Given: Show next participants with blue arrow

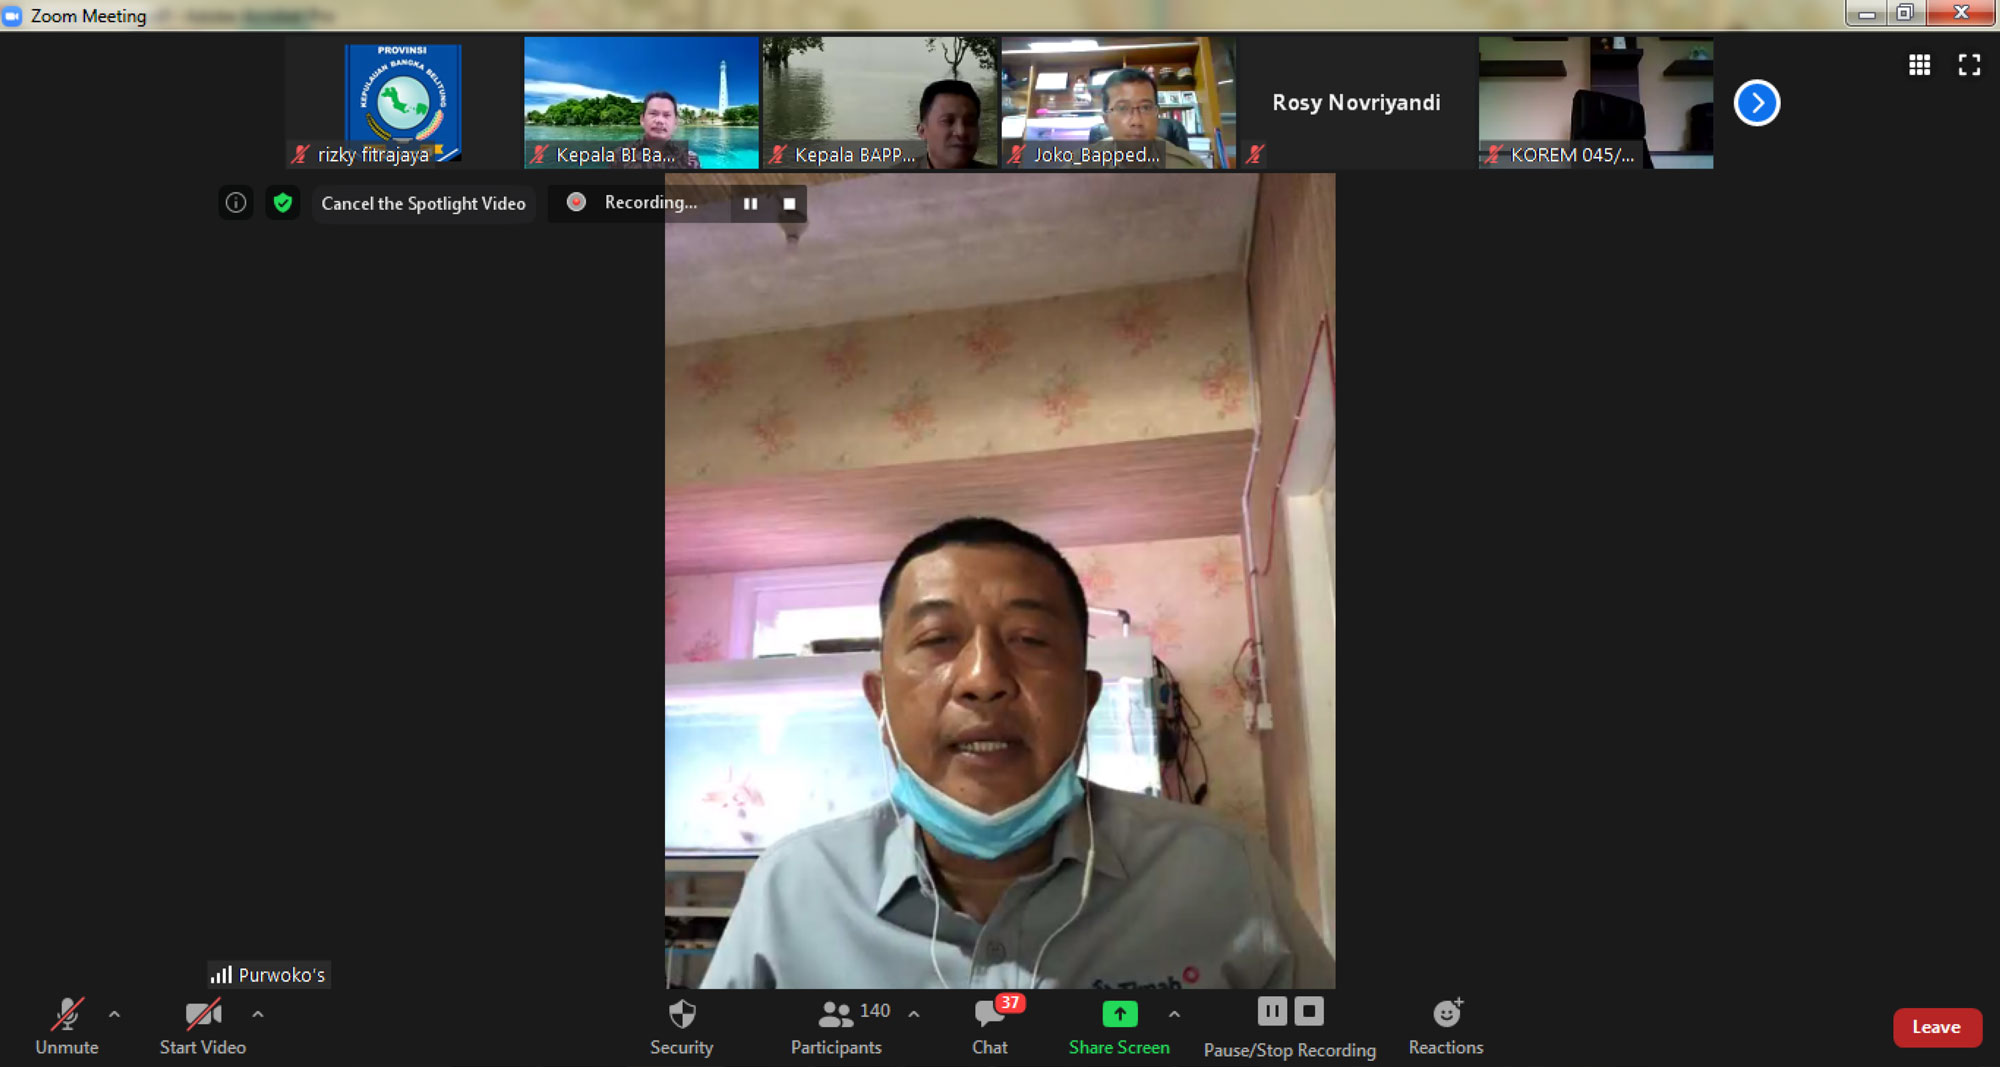Looking at the screenshot, I should coord(1756,103).
